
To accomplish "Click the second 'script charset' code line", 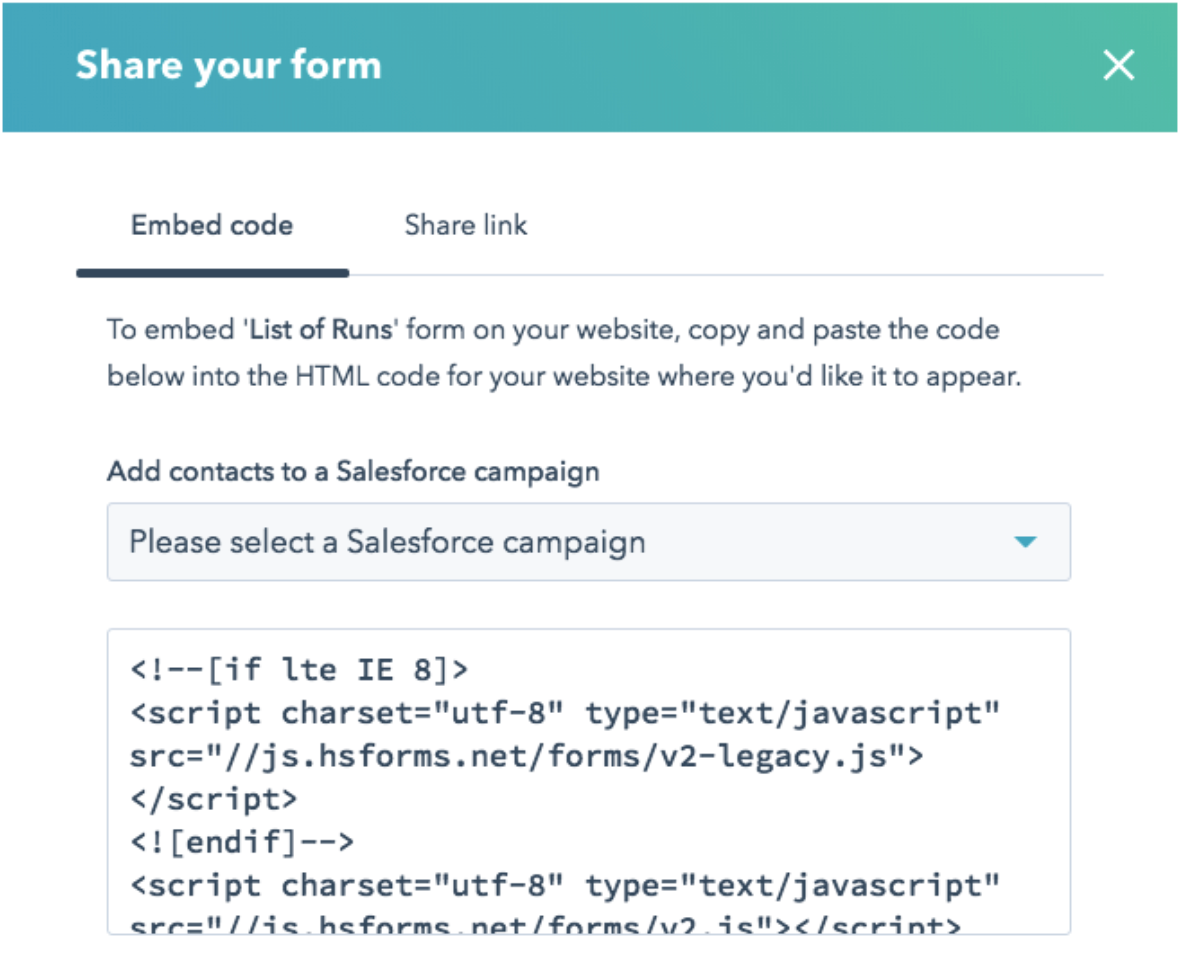I will tap(565, 885).
